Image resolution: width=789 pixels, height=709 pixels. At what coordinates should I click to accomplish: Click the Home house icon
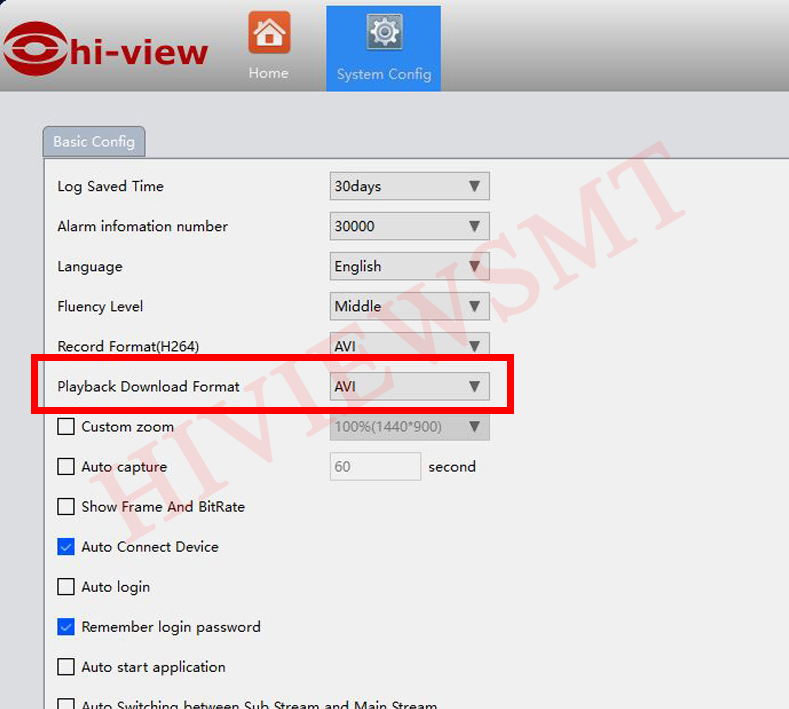[269, 33]
